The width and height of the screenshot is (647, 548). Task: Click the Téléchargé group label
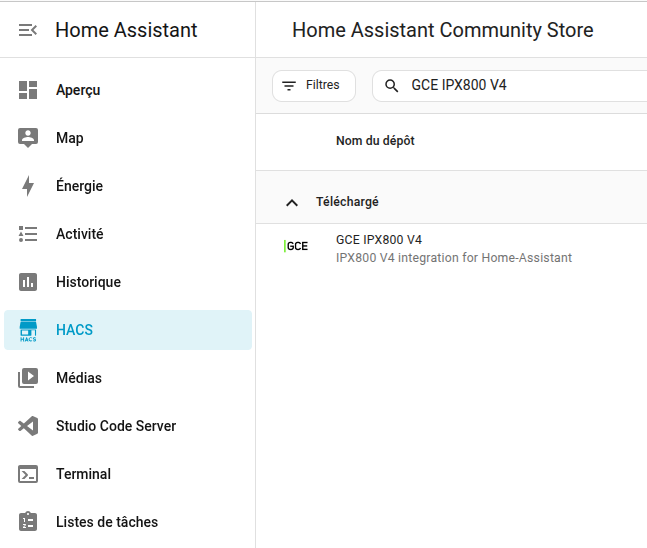point(347,202)
